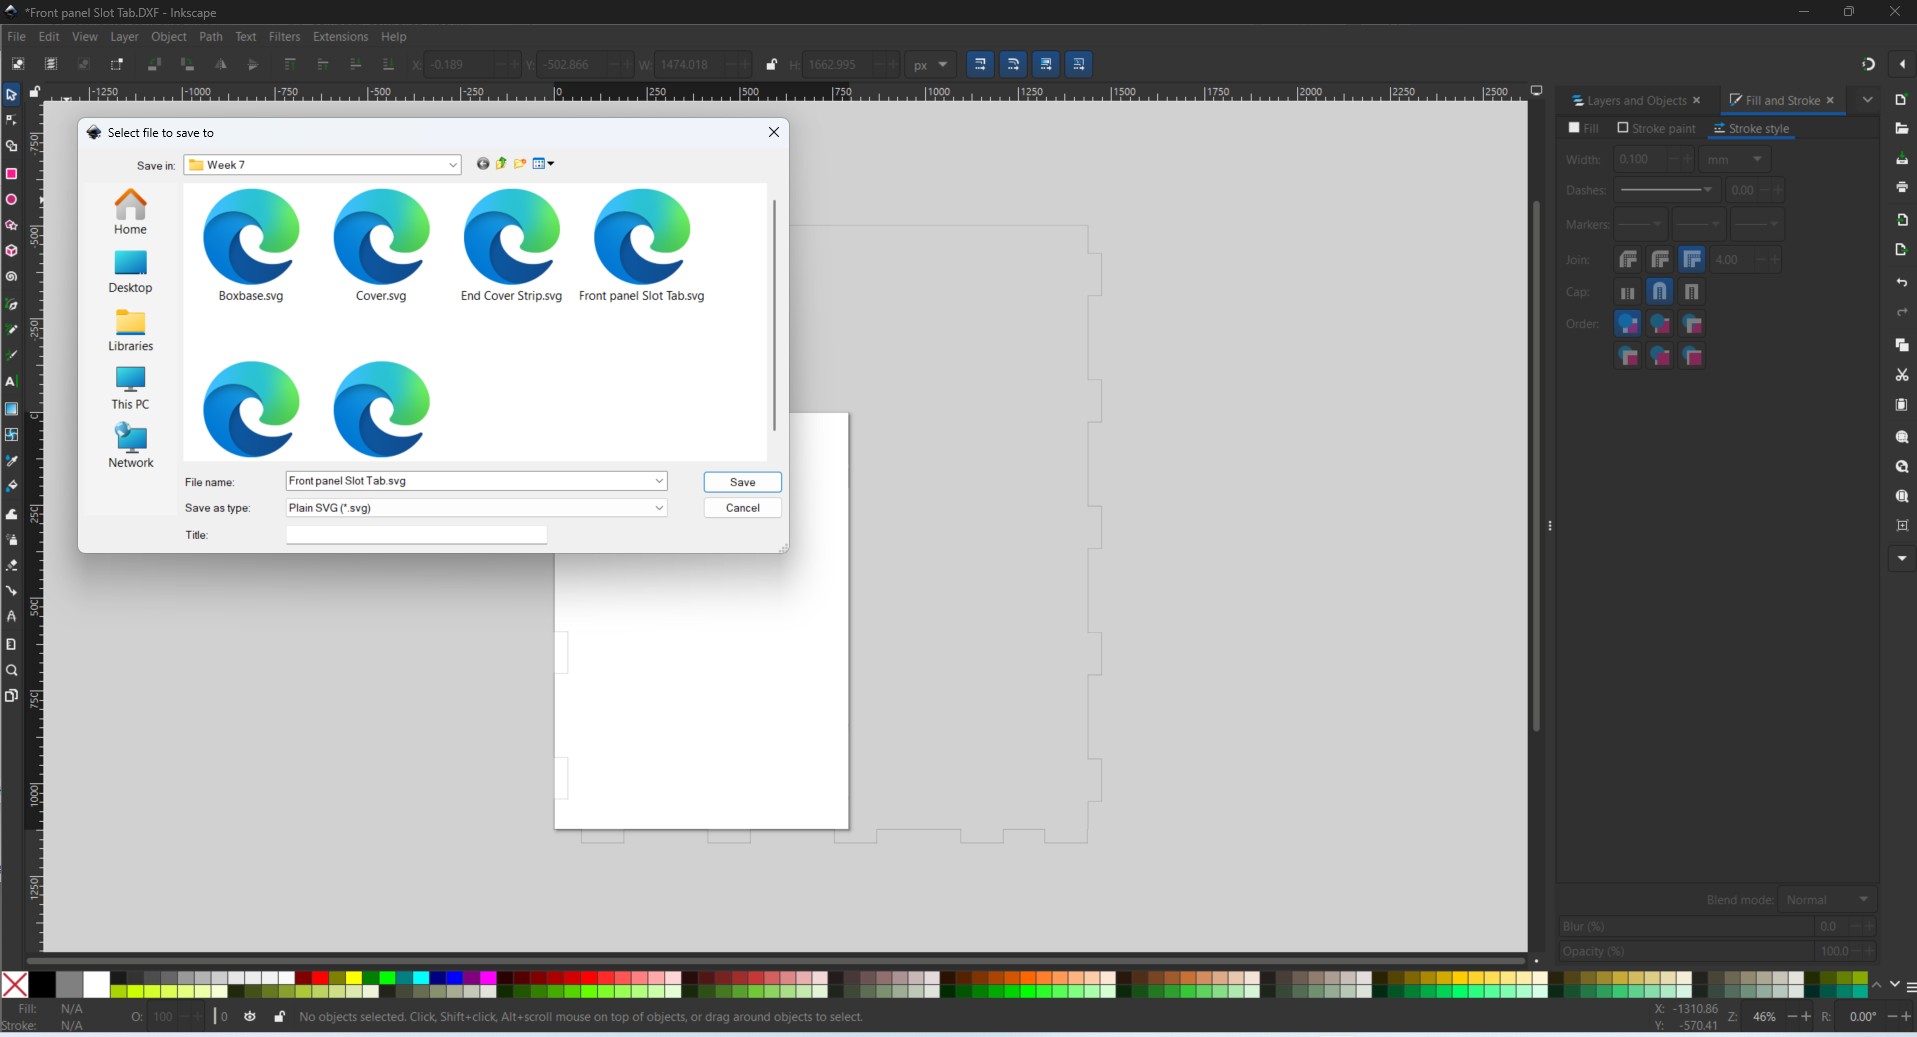Click the Go back icon in save dialog

click(483, 164)
